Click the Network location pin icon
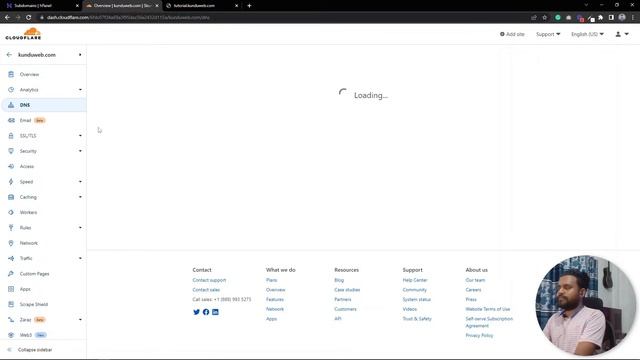 11,243
